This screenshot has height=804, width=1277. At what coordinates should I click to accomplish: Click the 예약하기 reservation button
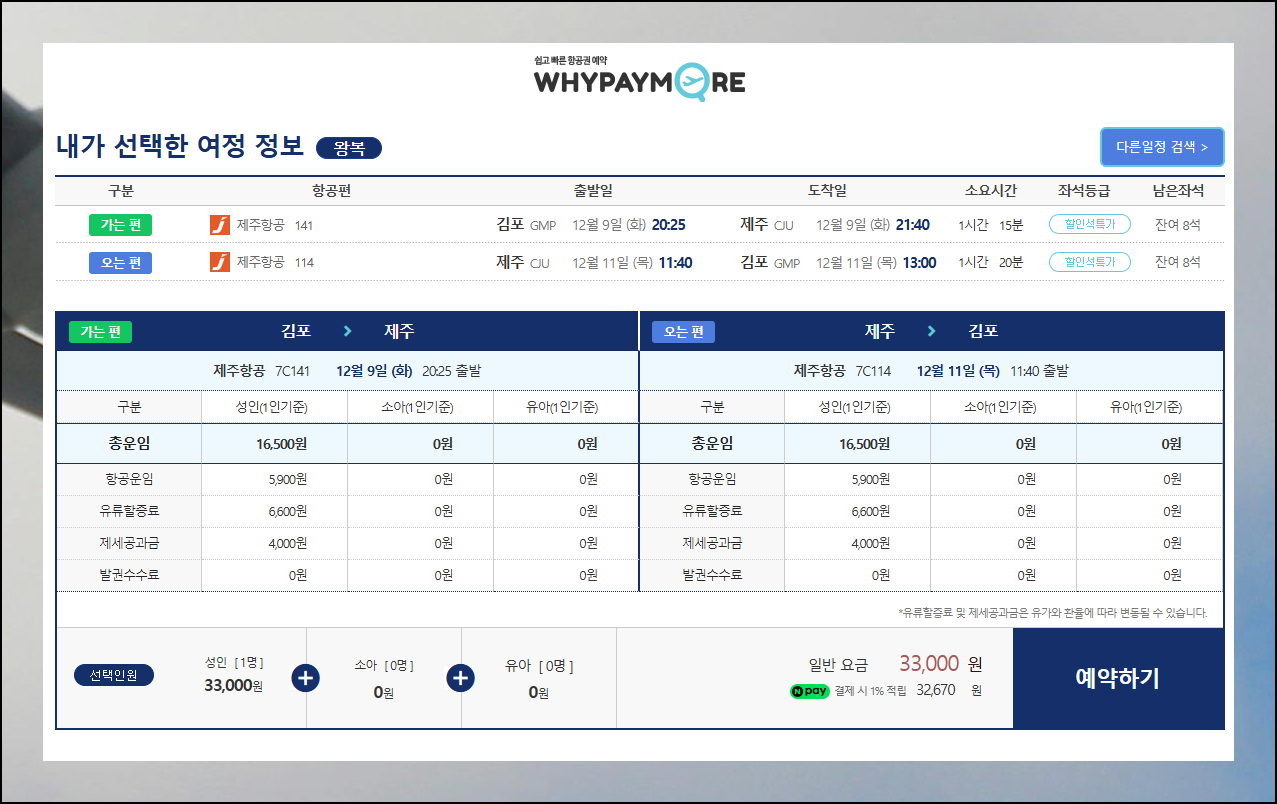point(1118,678)
